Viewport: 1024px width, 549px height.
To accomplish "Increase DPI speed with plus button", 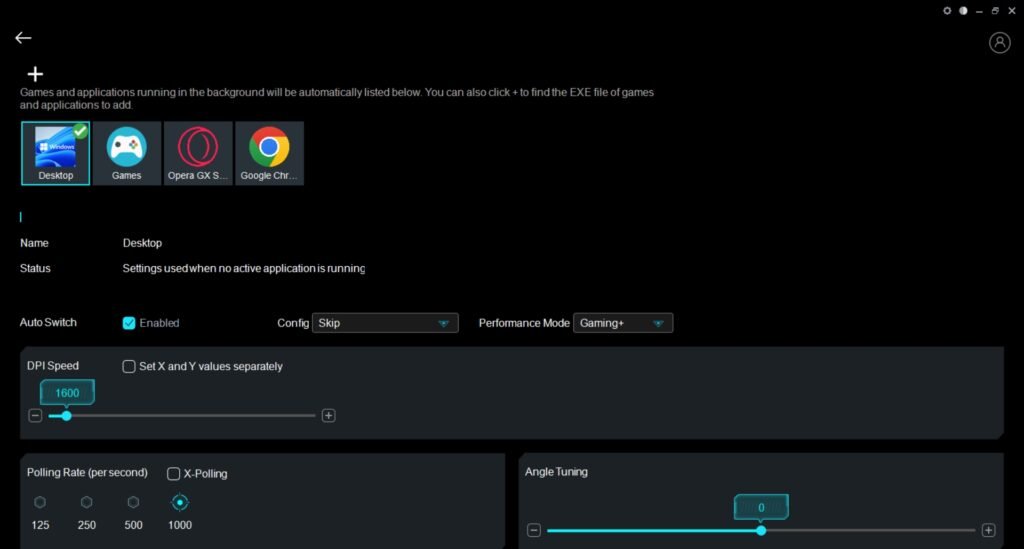I will click(x=328, y=415).
